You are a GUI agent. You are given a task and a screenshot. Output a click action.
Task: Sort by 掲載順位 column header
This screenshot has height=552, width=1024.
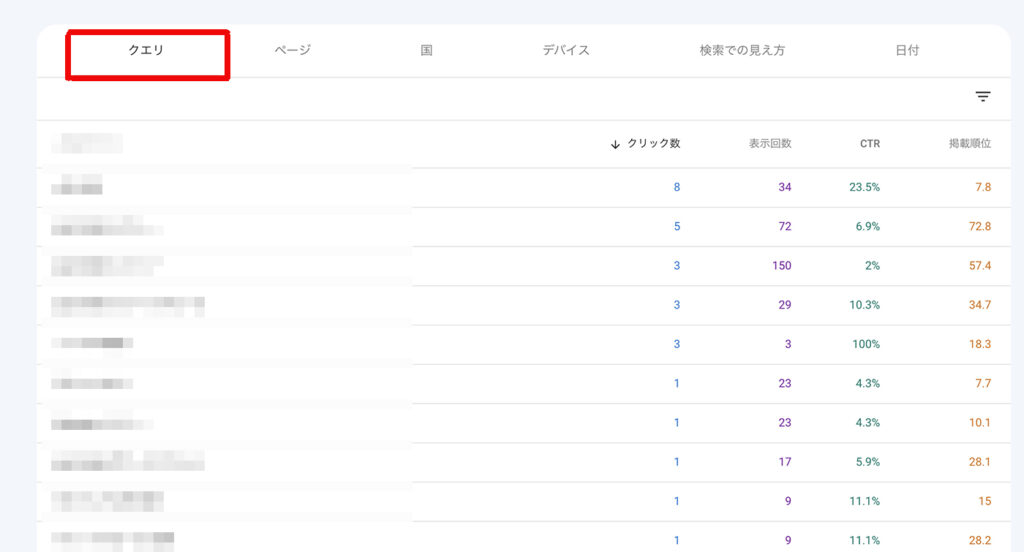(970, 144)
